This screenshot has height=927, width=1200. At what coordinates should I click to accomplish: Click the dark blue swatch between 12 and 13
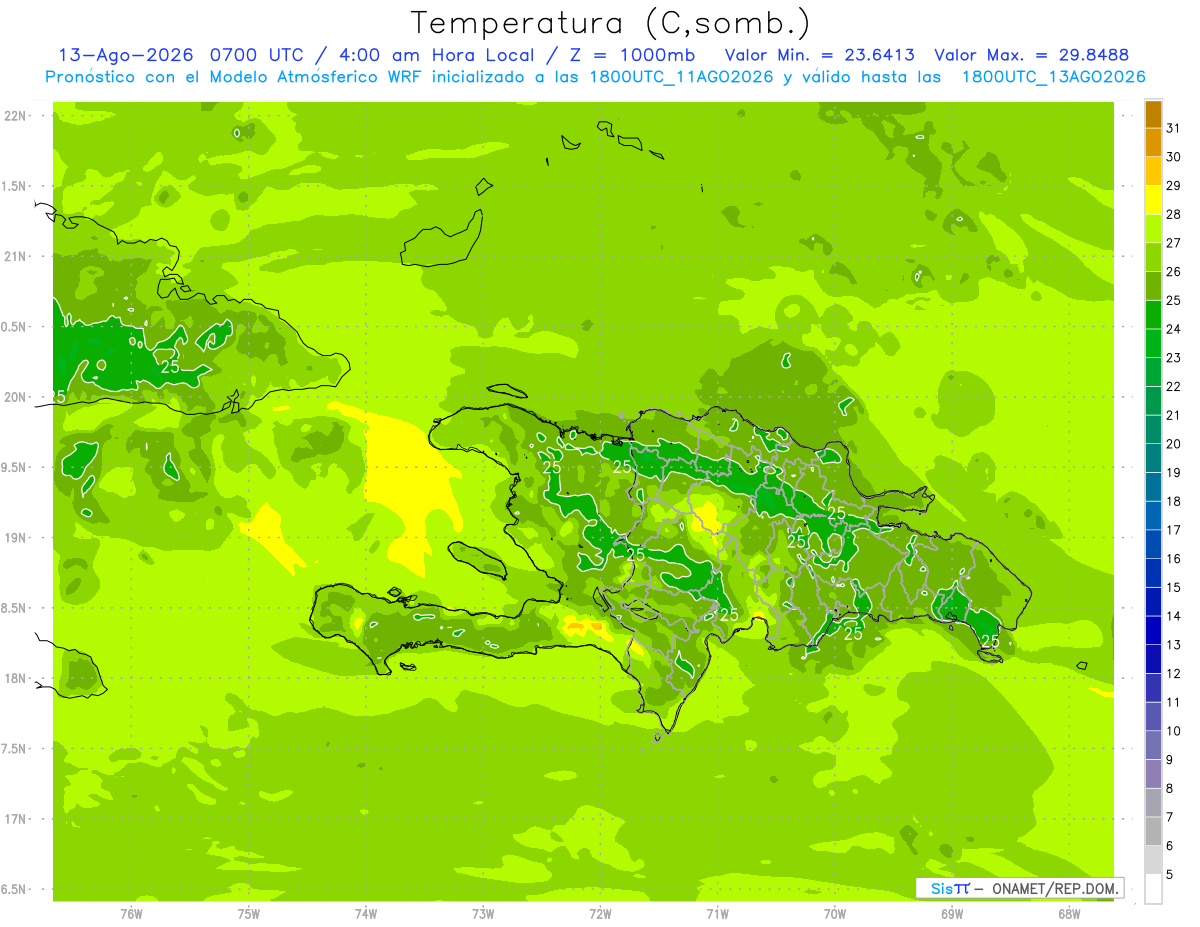pyautogui.click(x=1153, y=660)
